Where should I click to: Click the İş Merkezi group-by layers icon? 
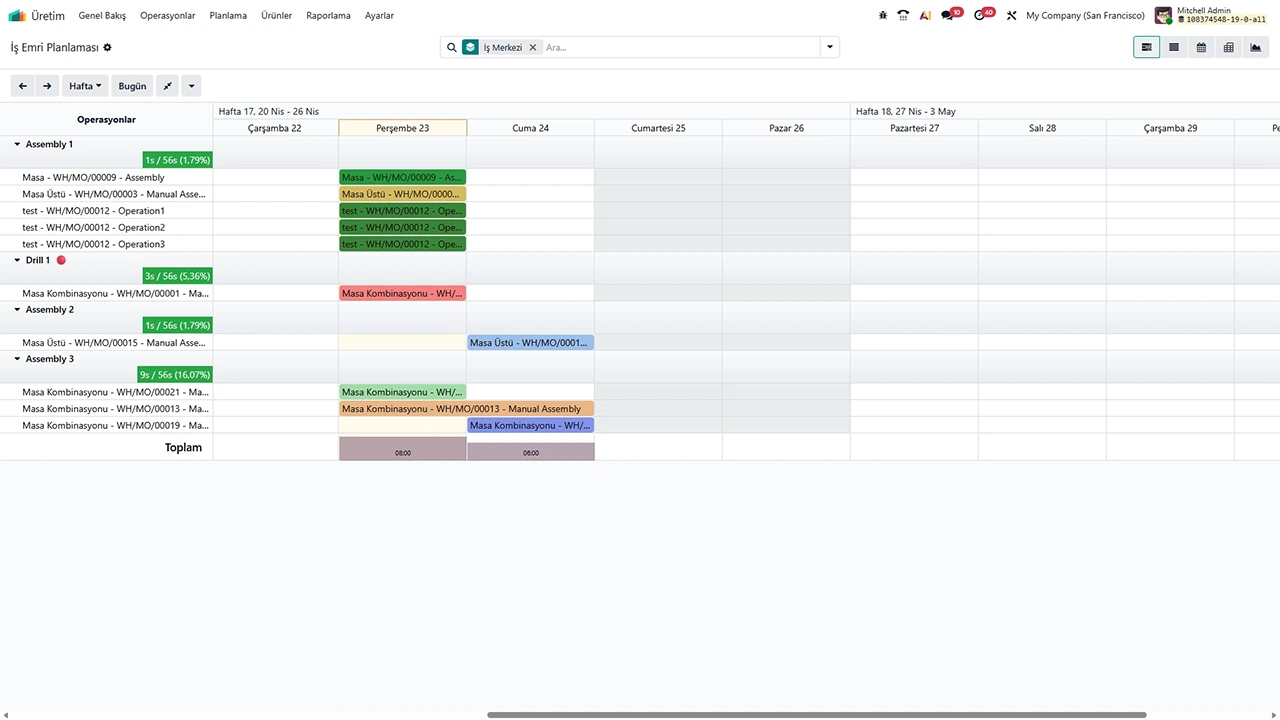[470, 47]
